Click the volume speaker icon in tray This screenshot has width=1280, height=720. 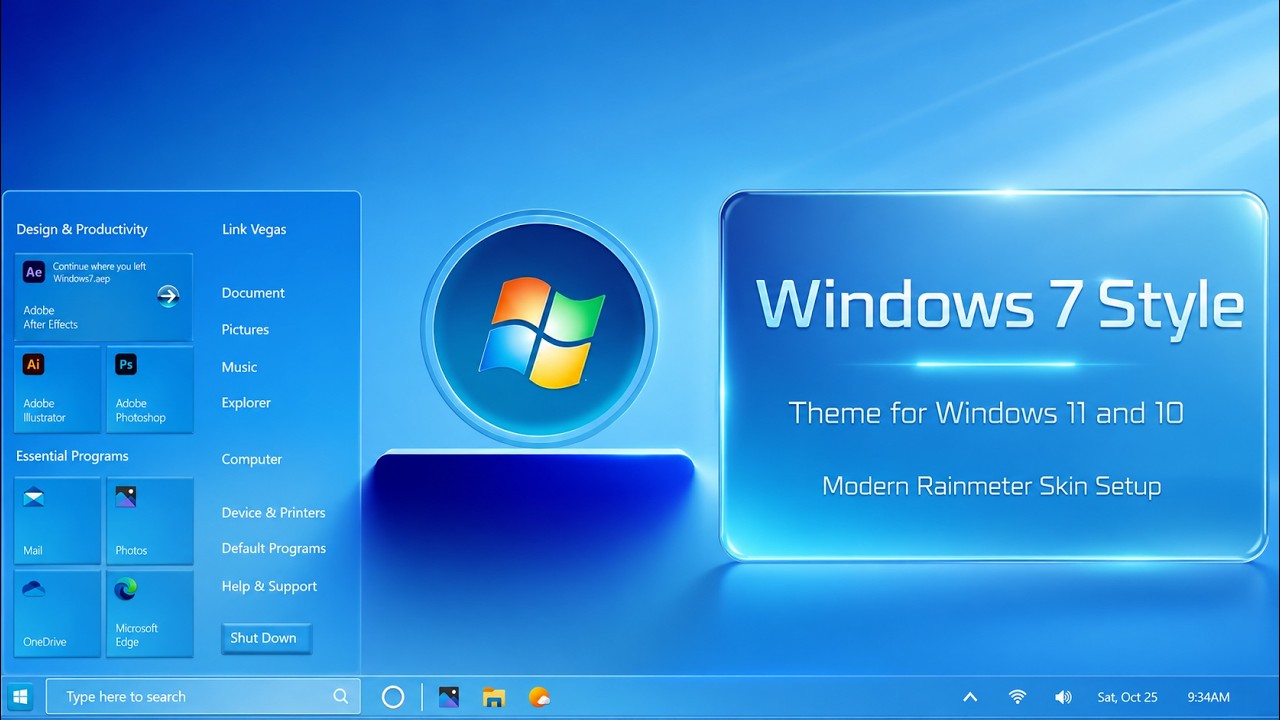click(x=1063, y=697)
